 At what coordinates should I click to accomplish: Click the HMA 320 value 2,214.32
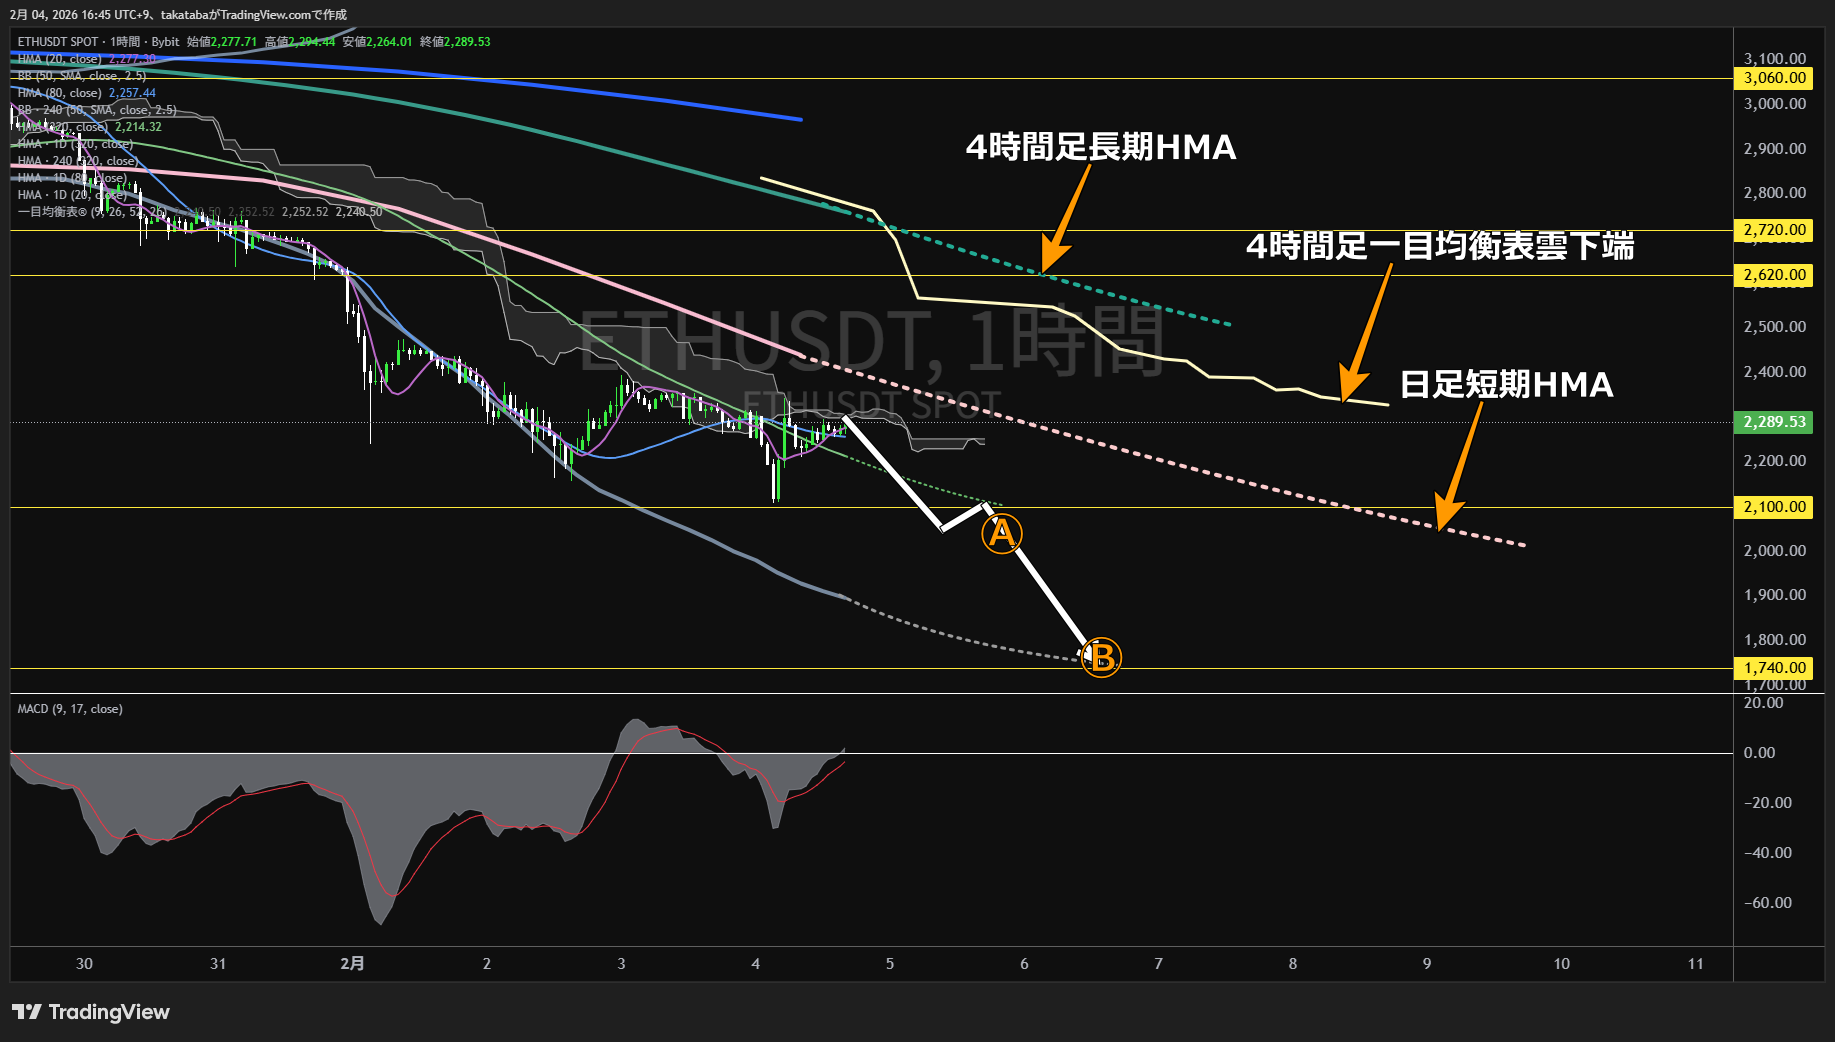tap(138, 127)
